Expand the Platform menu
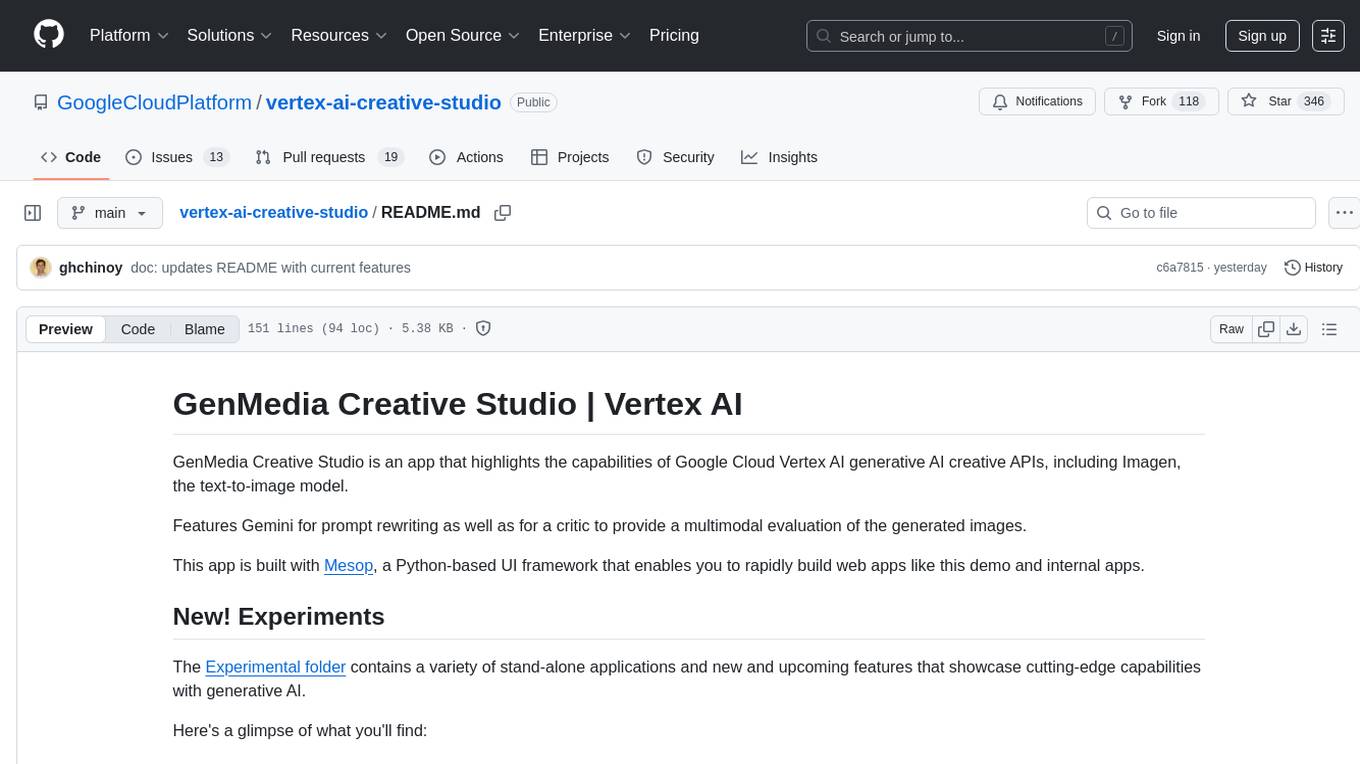Image resolution: width=1360 pixels, height=764 pixels. [129, 35]
